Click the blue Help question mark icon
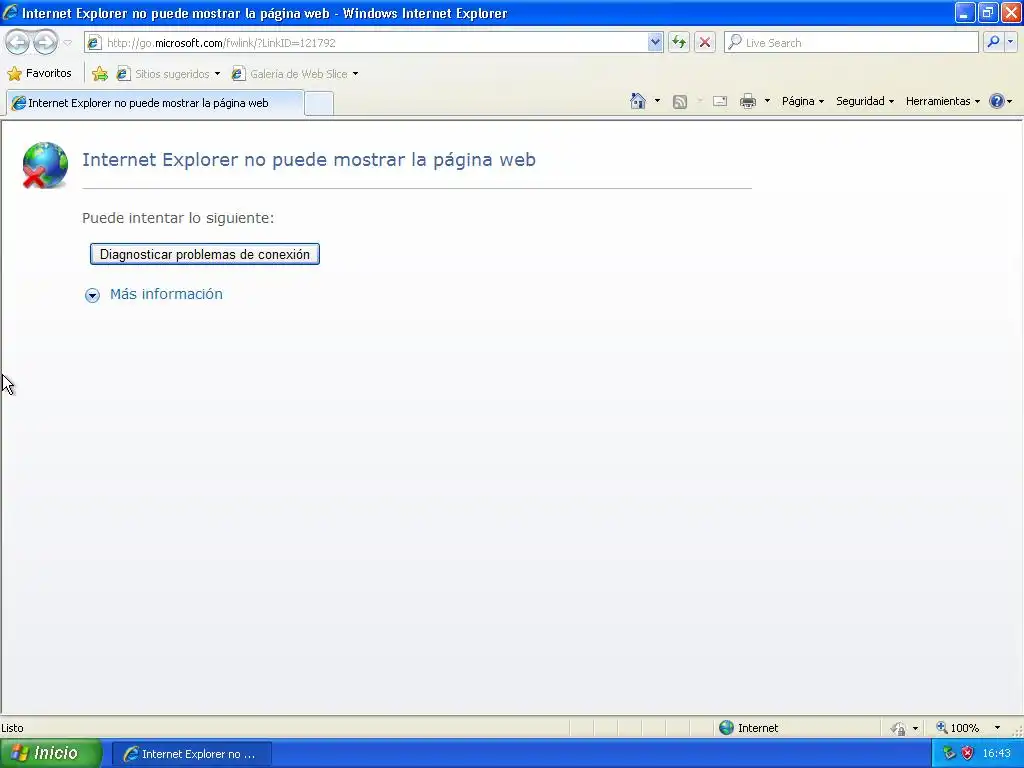Image resolution: width=1024 pixels, height=768 pixels. click(997, 101)
